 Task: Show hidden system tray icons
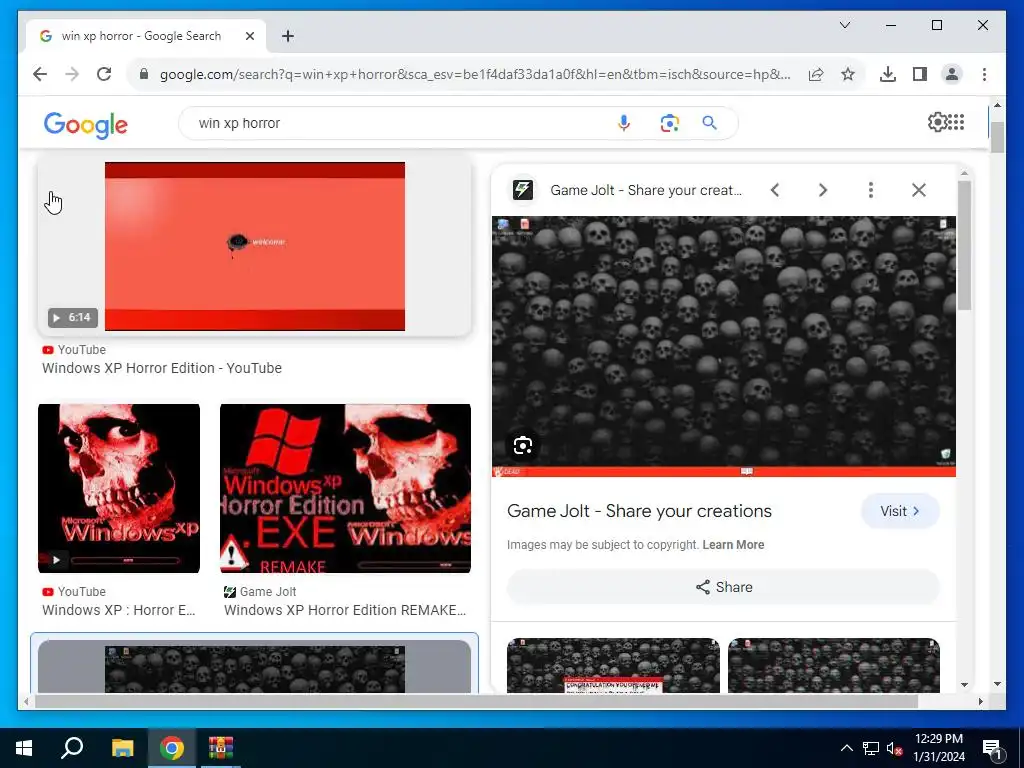point(846,748)
